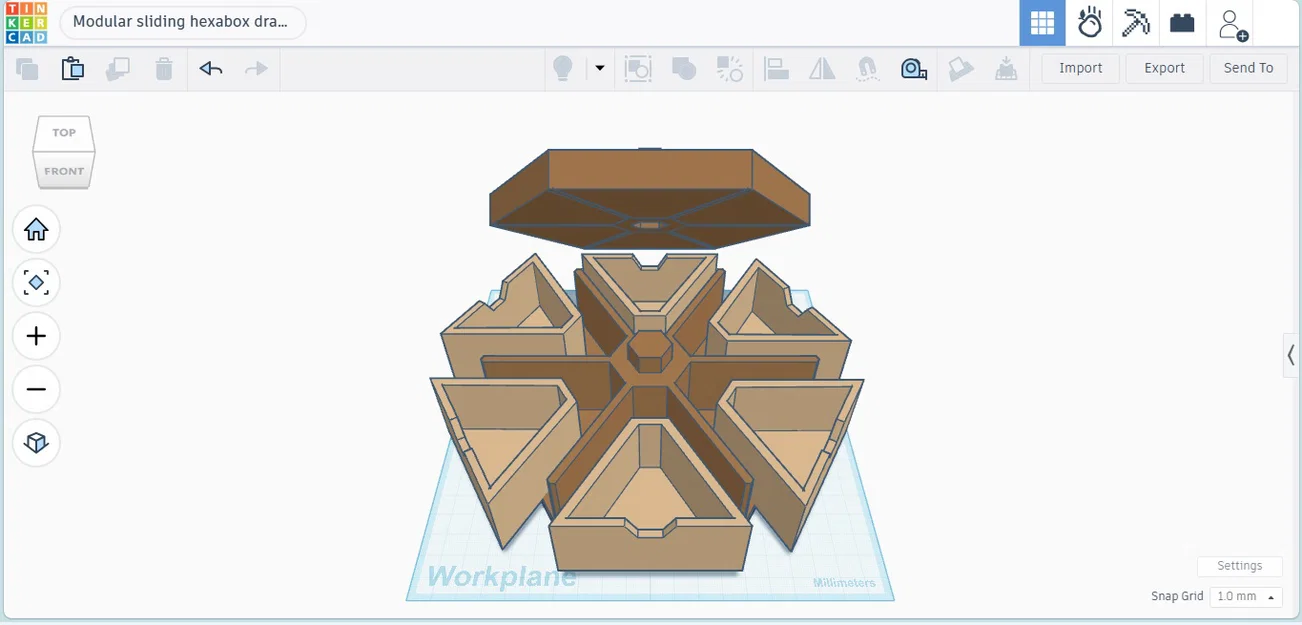This screenshot has height=625, width=1302.
Task: Click the Import button
Action: coord(1081,68)
